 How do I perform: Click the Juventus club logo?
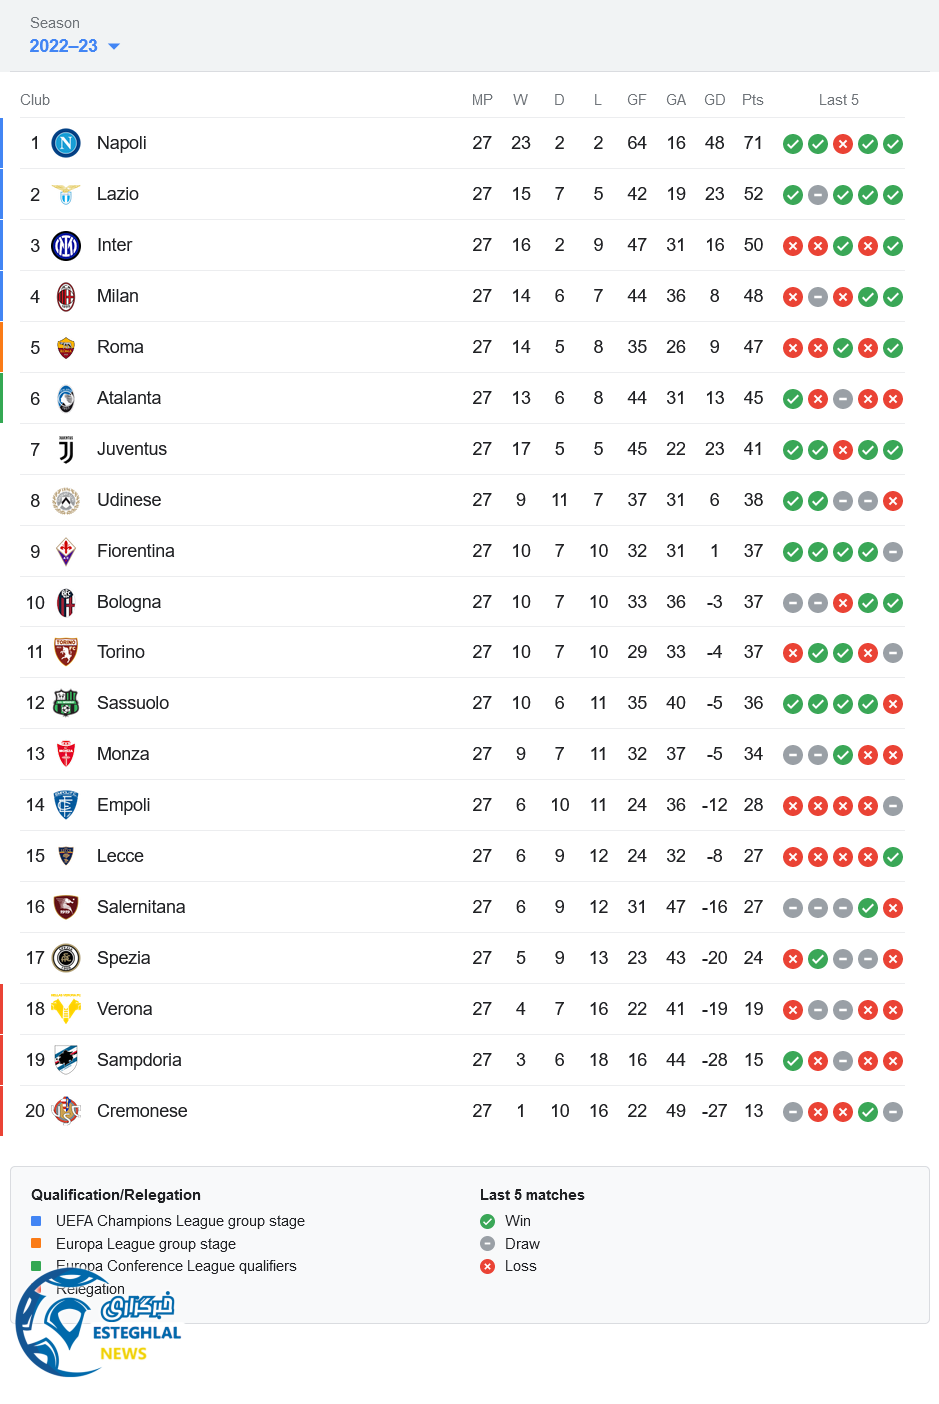pyautogui.click(x=66, y=450)
